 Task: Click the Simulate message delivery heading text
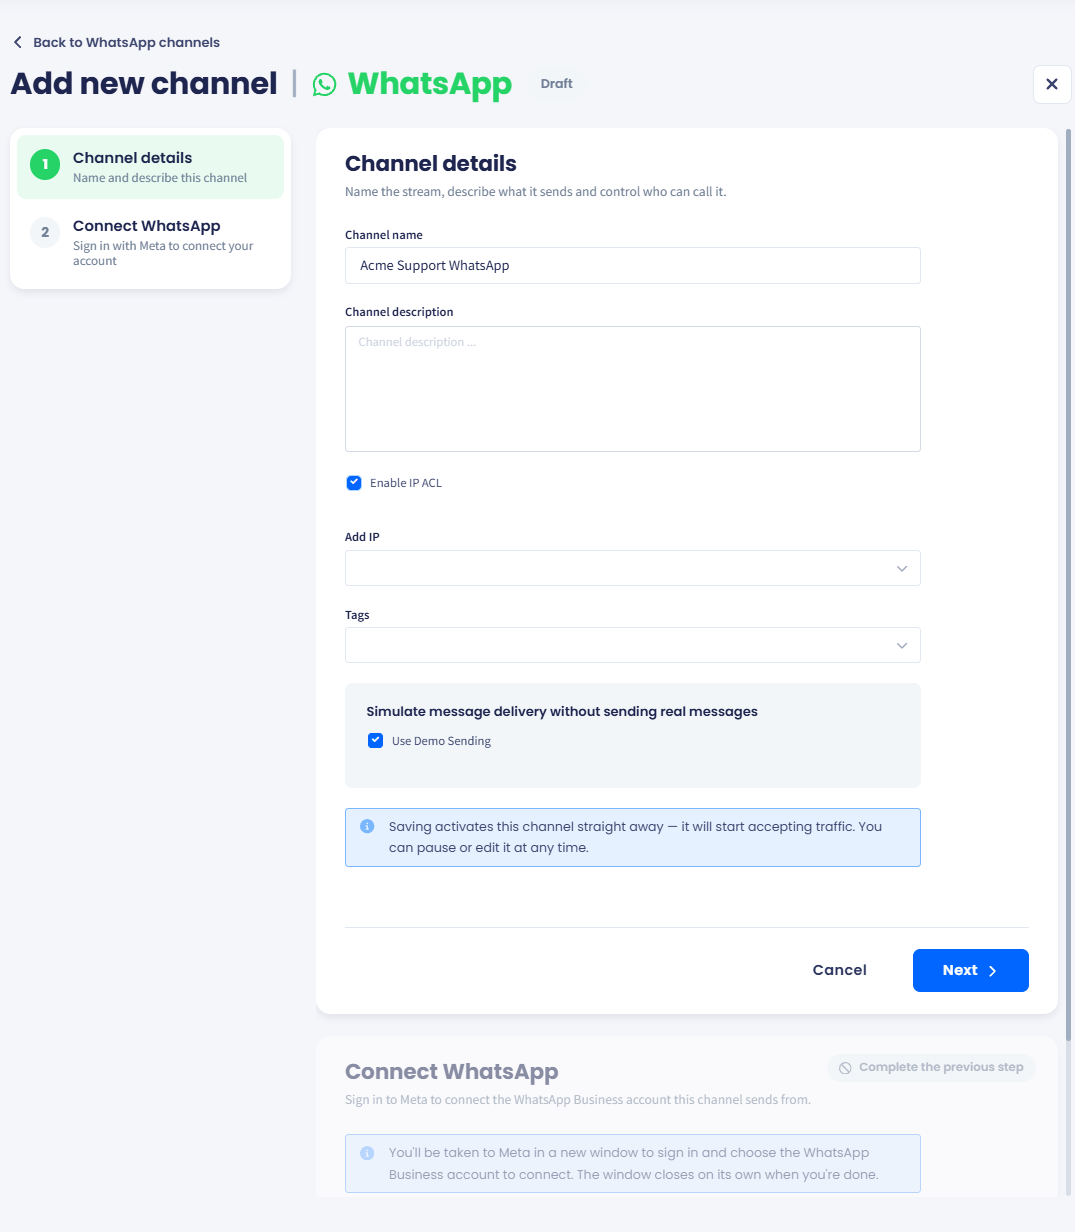point(562,712)
